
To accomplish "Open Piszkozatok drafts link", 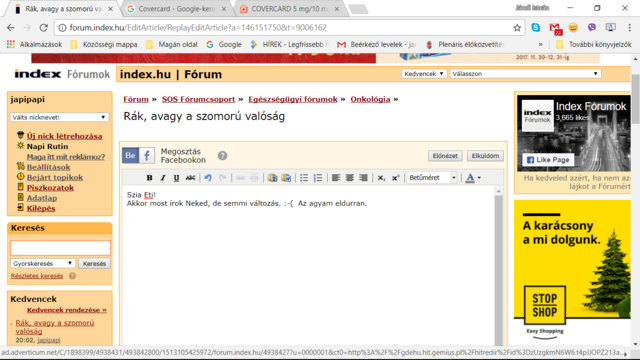I will tap(50, 188).
